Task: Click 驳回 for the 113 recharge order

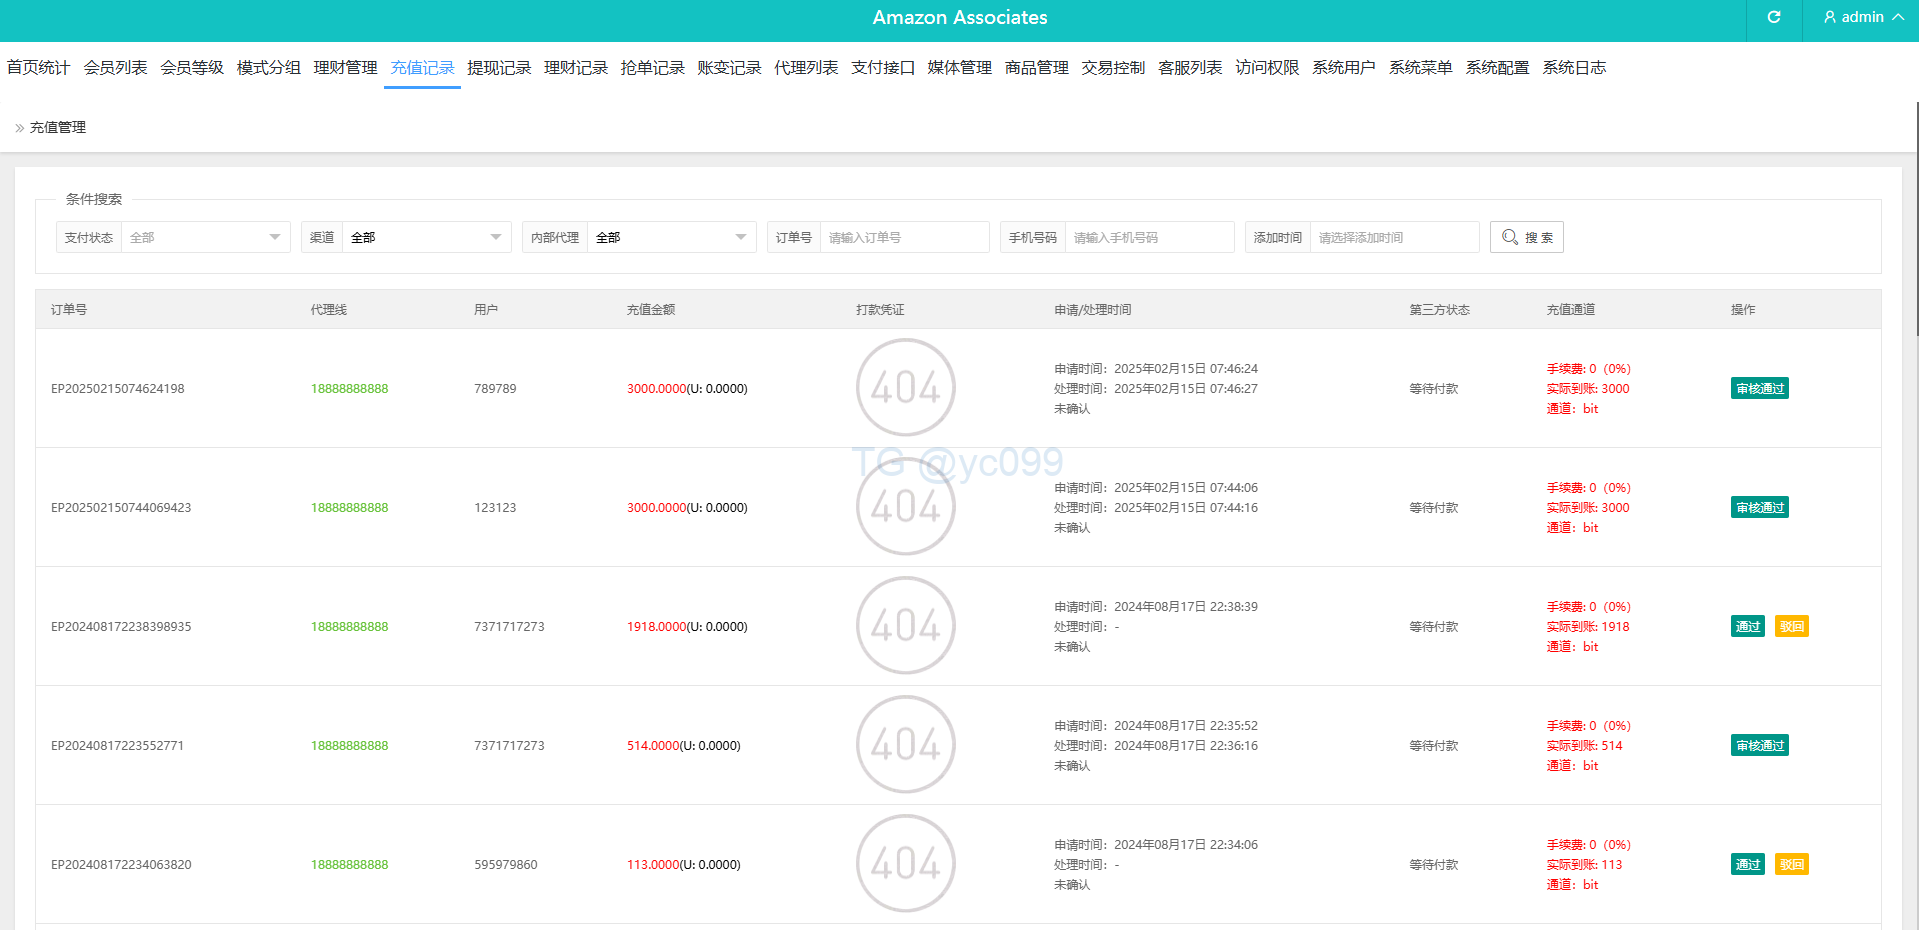Action: (1791, 865)
